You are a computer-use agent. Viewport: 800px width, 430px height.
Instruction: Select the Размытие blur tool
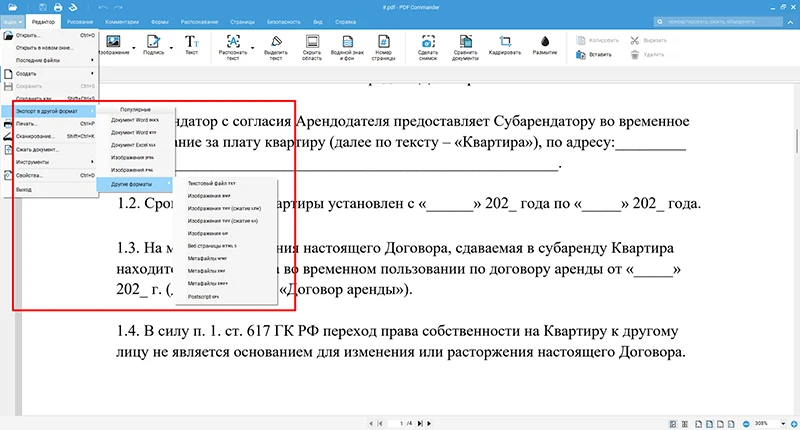coord(545,45)
